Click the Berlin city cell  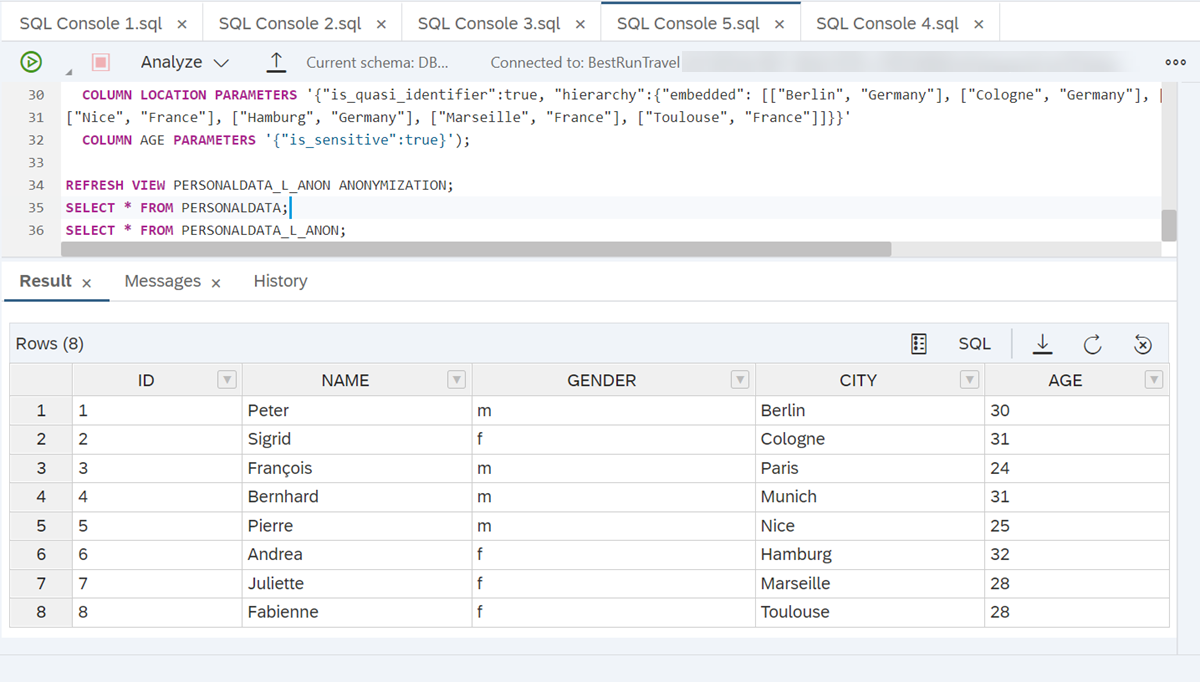[870, 410]
